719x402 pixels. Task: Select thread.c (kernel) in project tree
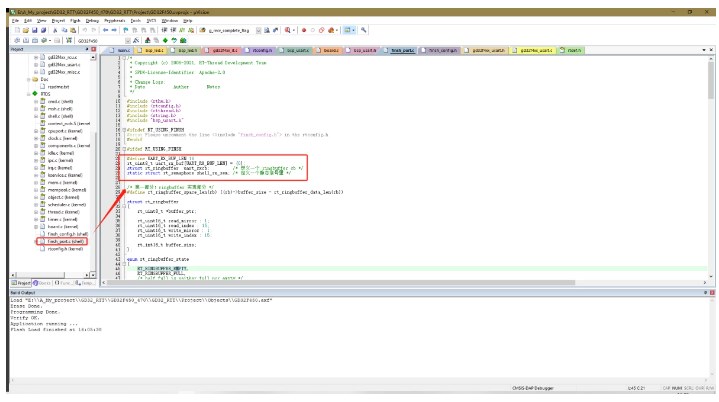tap(63, 212)
